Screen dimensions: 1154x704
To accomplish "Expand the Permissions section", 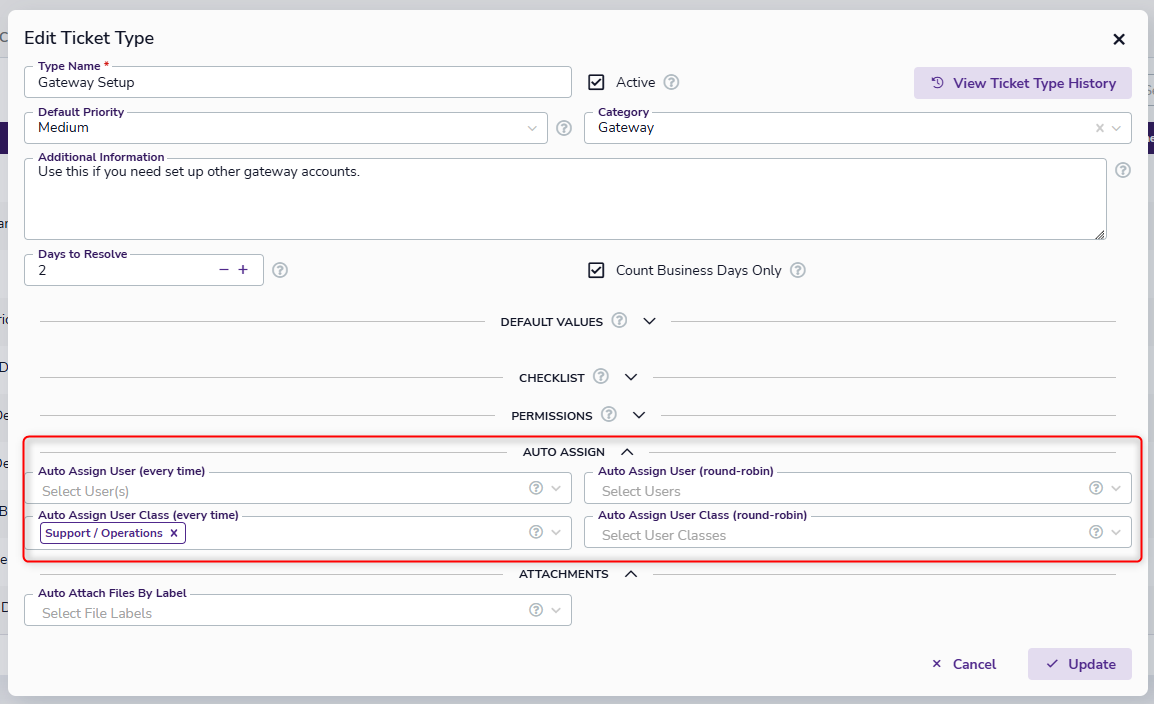I will [639, 415].
